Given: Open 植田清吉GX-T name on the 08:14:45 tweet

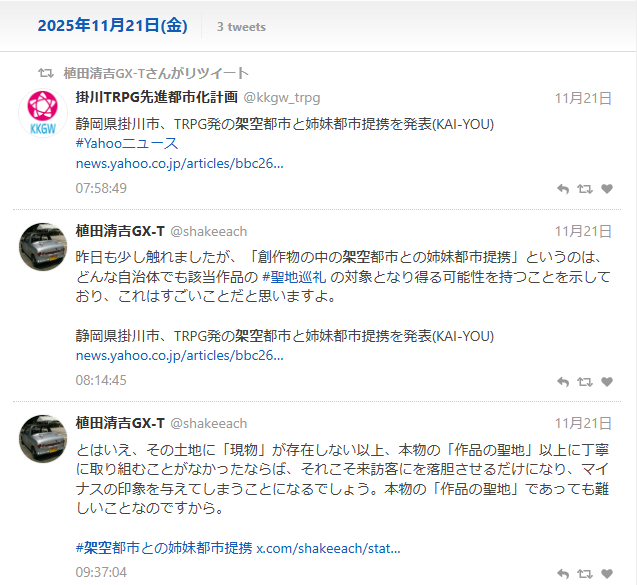Looking at the screenshot, I should [120, 231].
